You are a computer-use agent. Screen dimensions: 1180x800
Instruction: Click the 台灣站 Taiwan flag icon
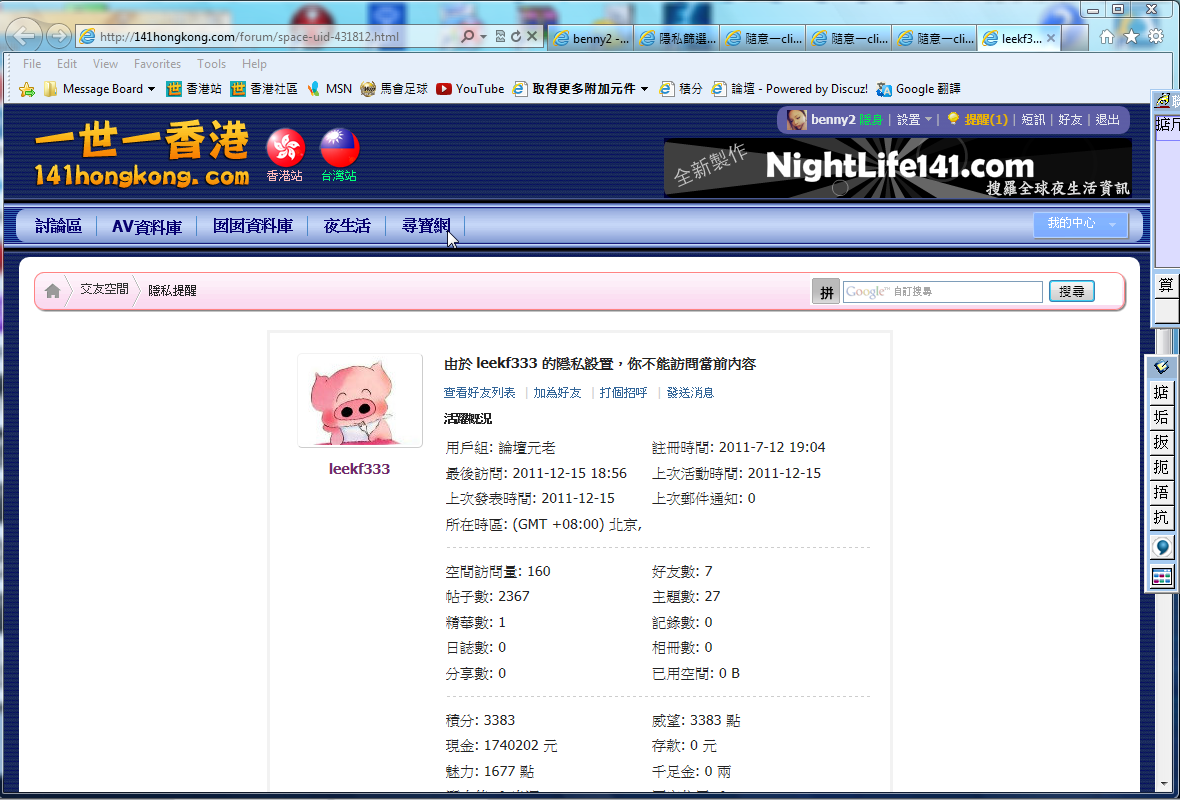coord(338,148)
